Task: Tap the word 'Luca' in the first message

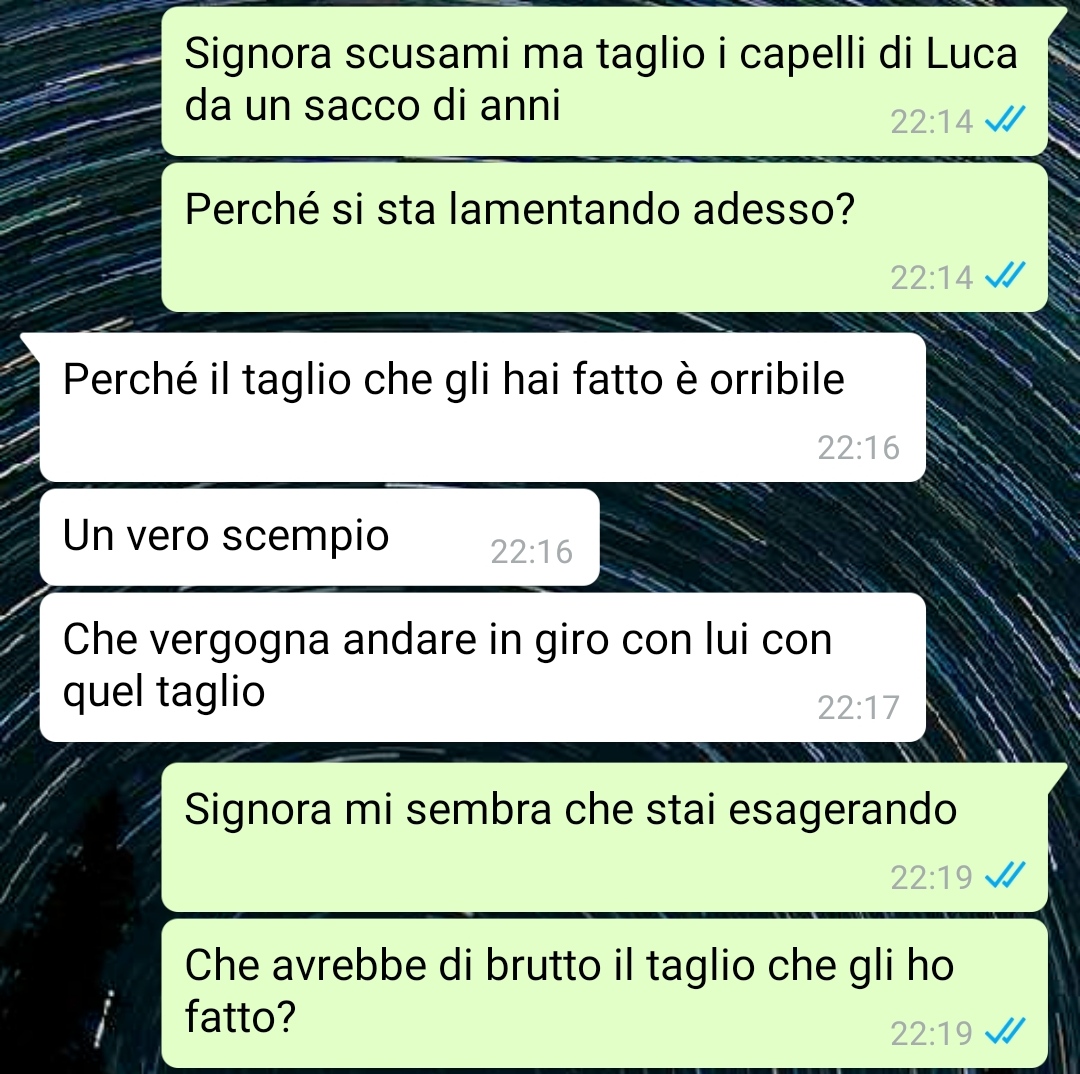Action: point(971,54)
